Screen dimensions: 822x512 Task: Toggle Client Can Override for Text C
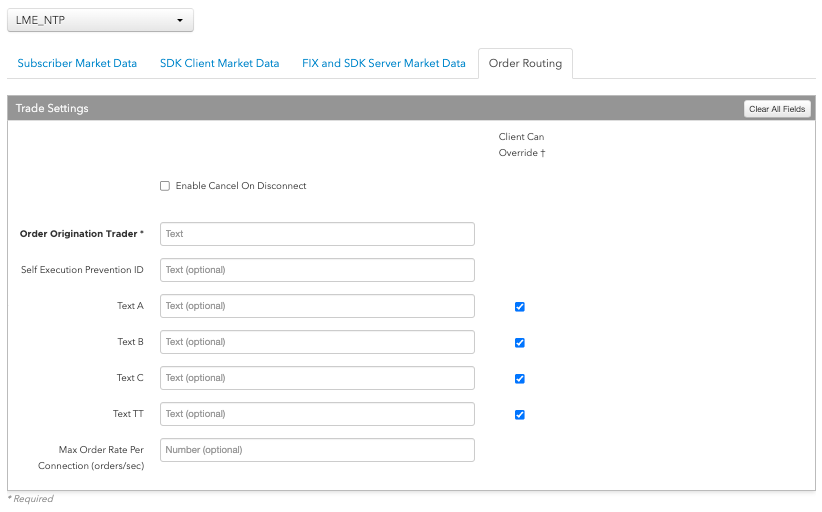520,379
